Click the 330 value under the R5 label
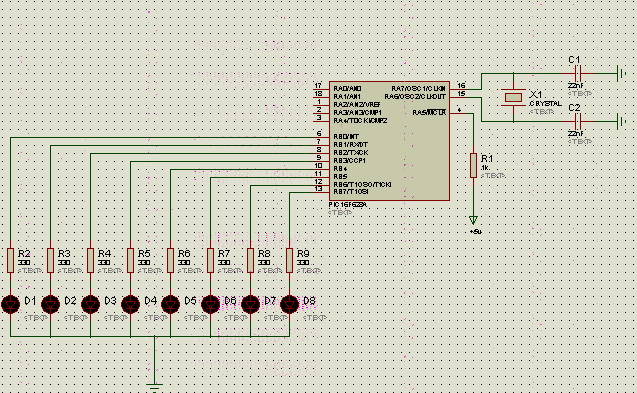 (x=143, y=263)
